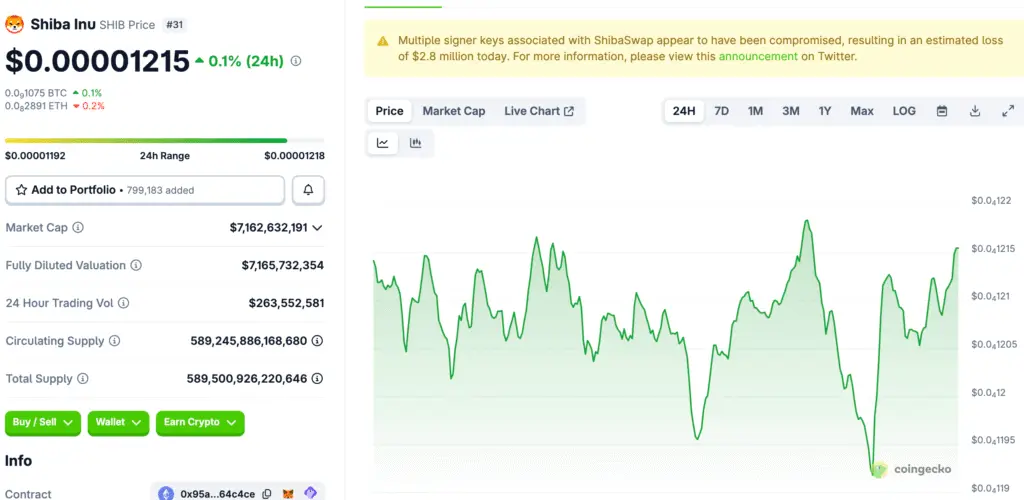Click the 24h Range progress bar
This screenshot has width=1024, height=500.
point(165,140)
